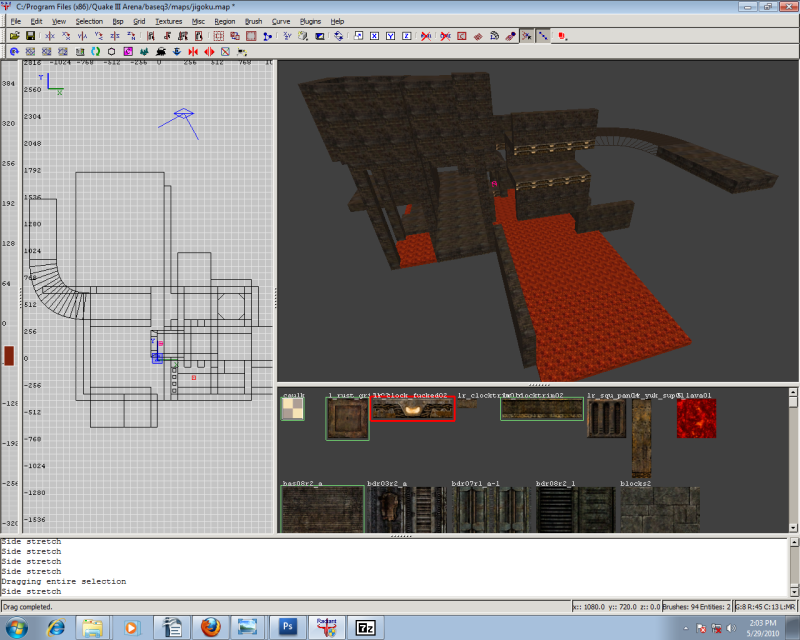The image size is (800, 640).
Task: Open the Brush menu
Action: click(x=254, y=21)
